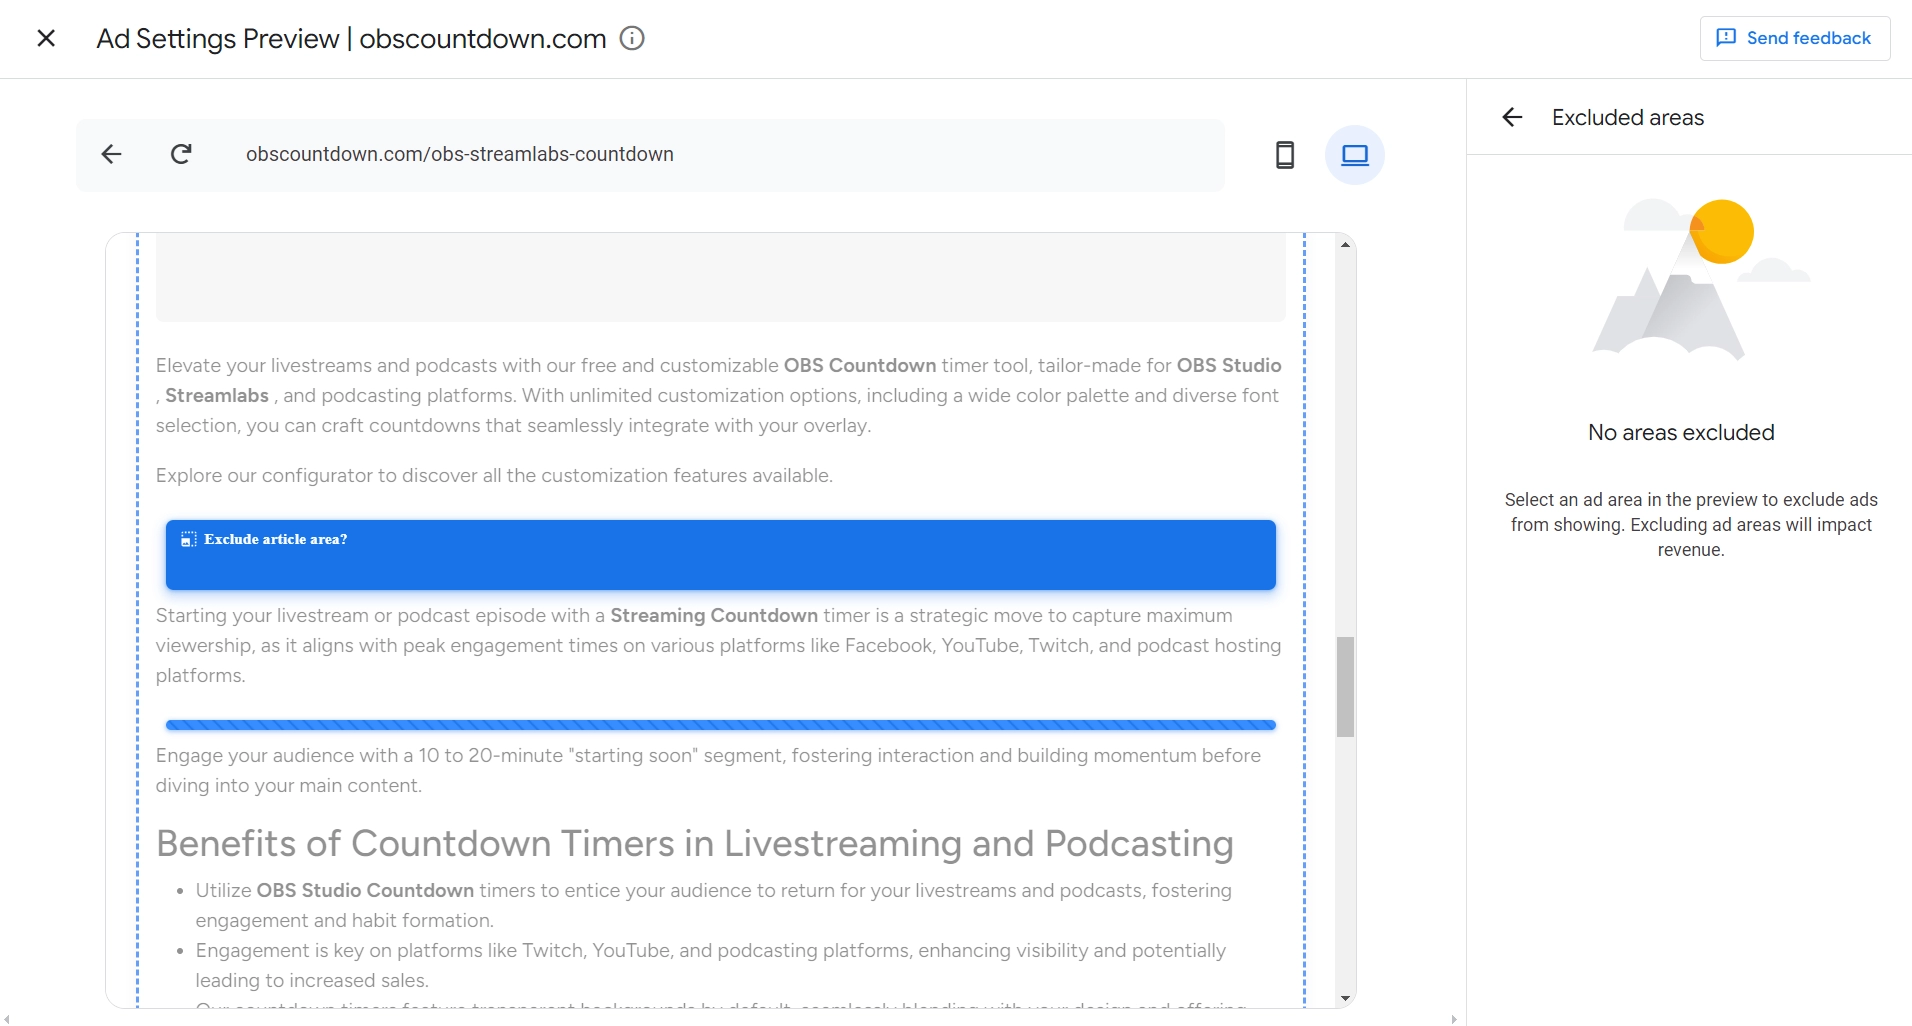The image size is (1912, 1026).
Task: Select the striped blue ad placement bar
Action: pyautogui.click(x=720, y=725)
